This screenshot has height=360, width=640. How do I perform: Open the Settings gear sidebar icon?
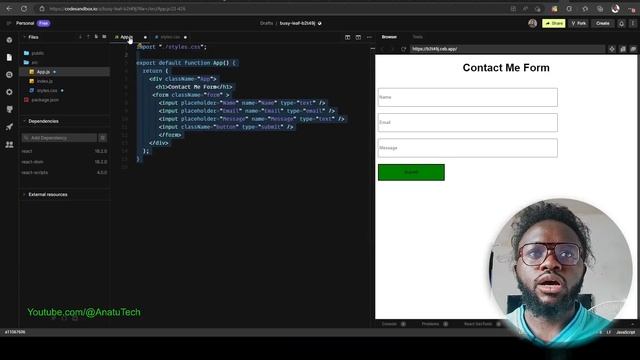click(9, 92)
